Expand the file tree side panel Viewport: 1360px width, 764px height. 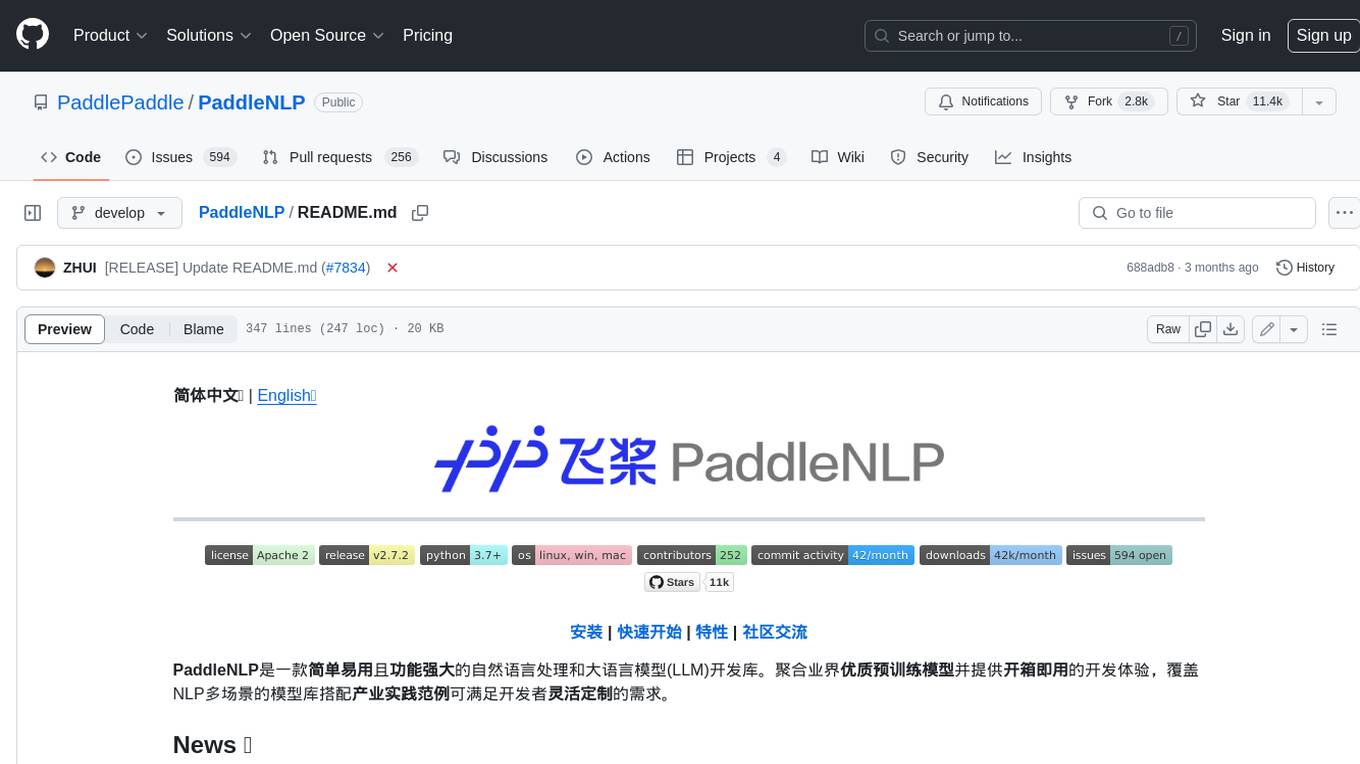(33, 213)
